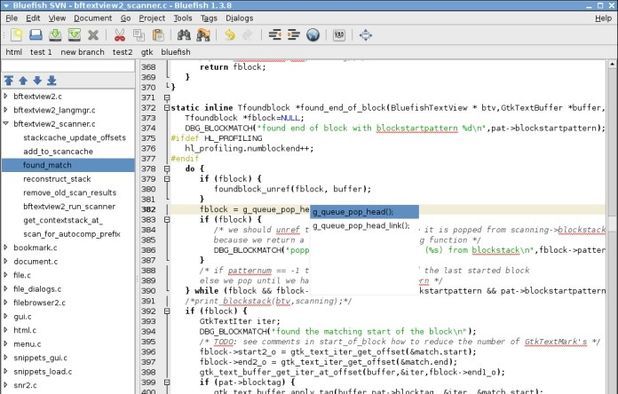Switch to the html tab

pos(14,52)
